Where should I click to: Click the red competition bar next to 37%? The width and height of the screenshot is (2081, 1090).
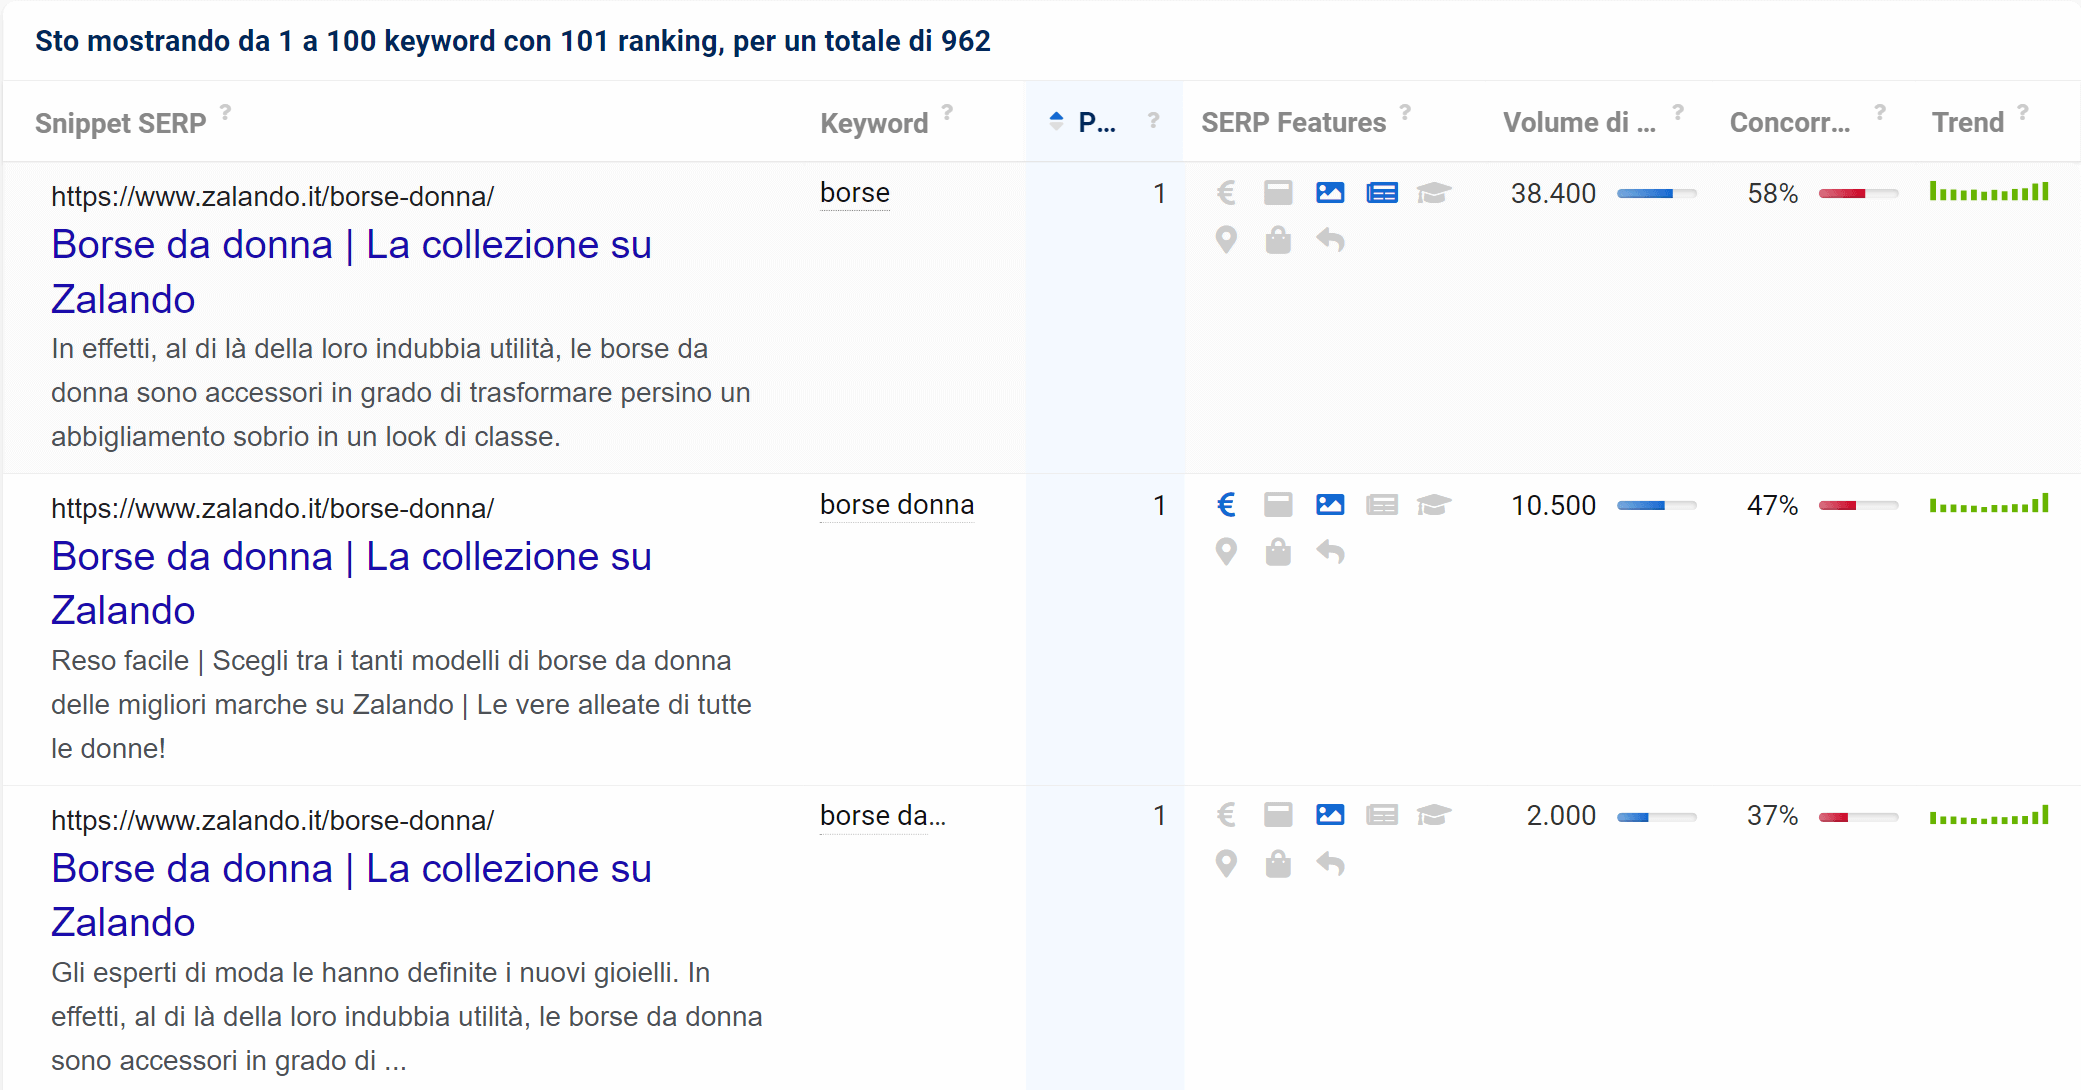[x=1858, y=817]
